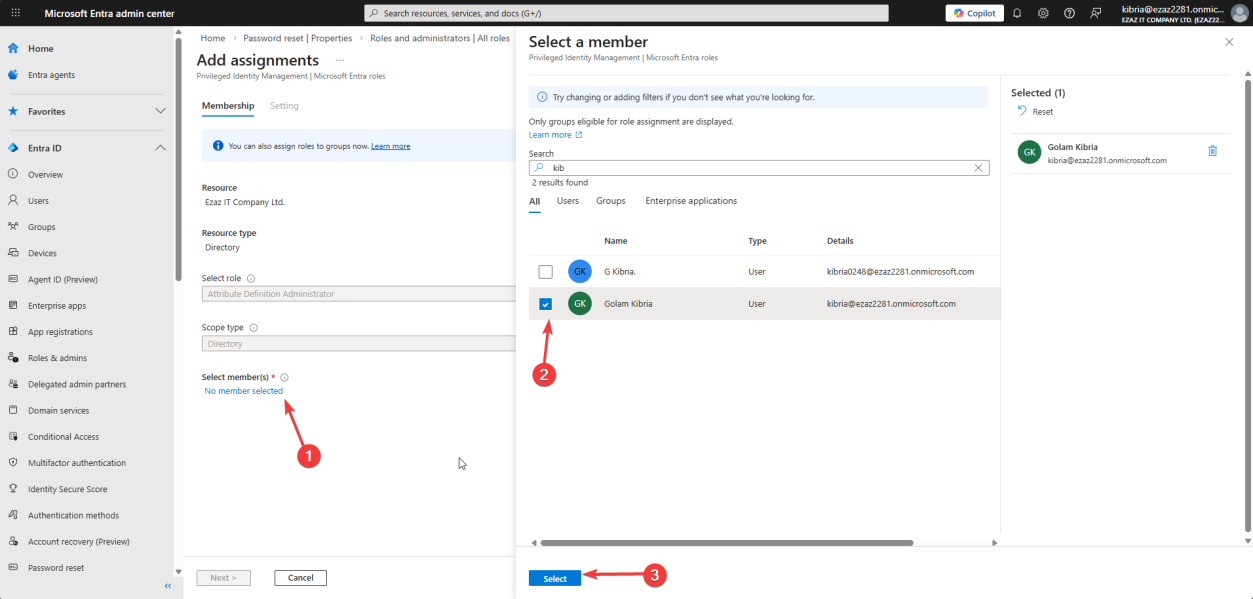Open account avatar menu
The image size is (1253, 599).
[1240, 13]
